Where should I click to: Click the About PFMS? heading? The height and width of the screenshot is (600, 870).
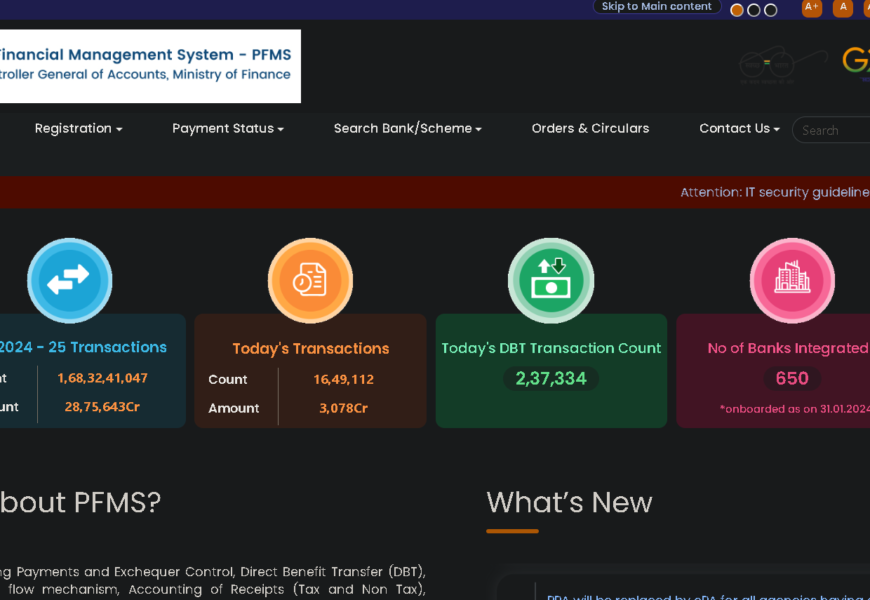coord(80,502)
